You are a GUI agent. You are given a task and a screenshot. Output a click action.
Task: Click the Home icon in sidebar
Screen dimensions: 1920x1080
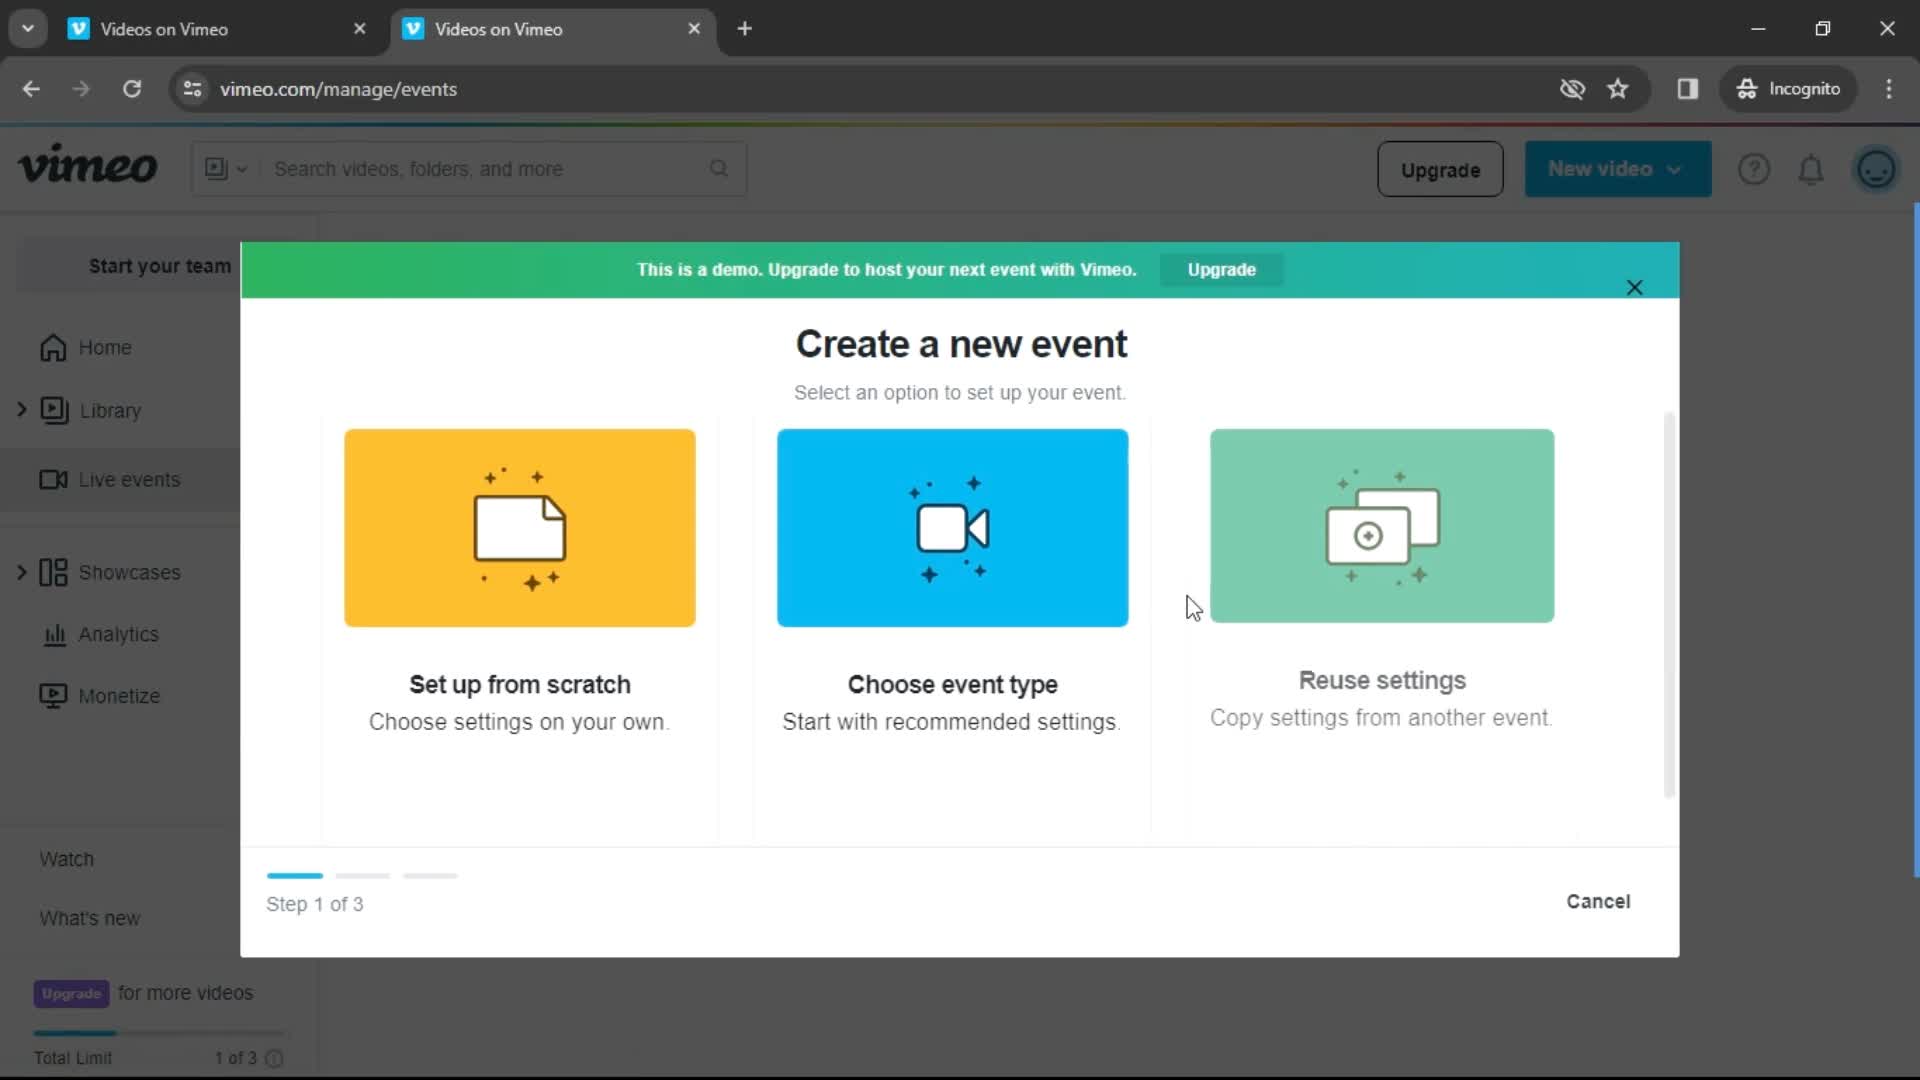point(53,348)
